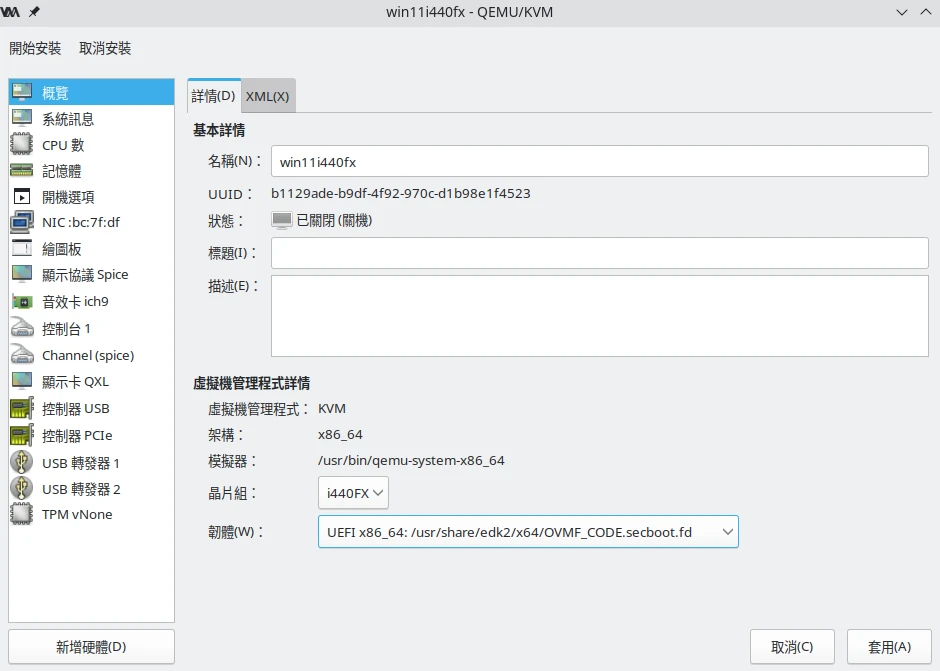Select the USB 轉發器 1 icon
Screen dimensions: 940x671
click(x=22, y=462)
